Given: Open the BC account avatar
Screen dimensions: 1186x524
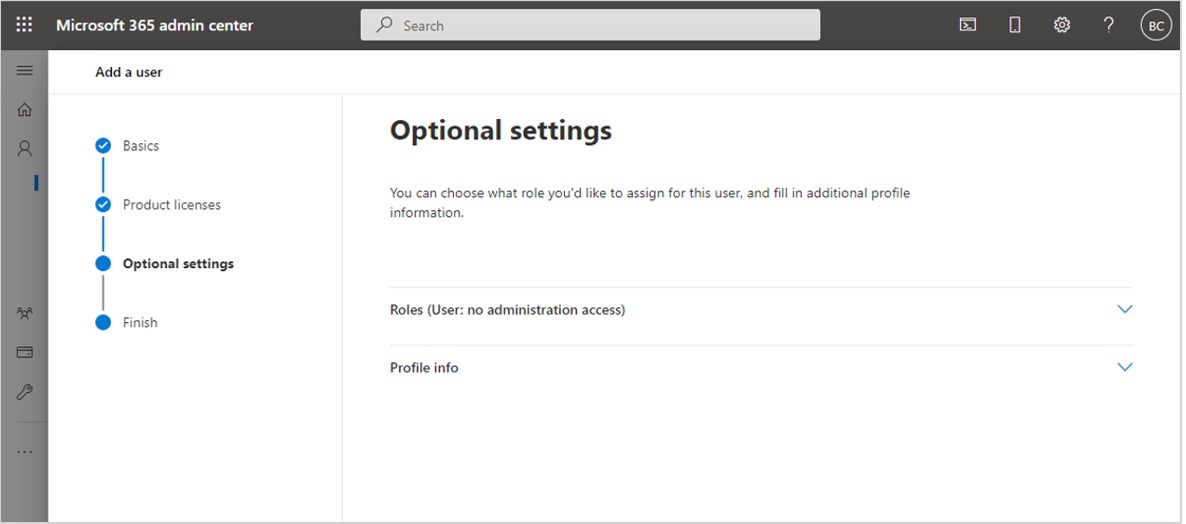Looking at the screenshot, I should click(1156, 25).
